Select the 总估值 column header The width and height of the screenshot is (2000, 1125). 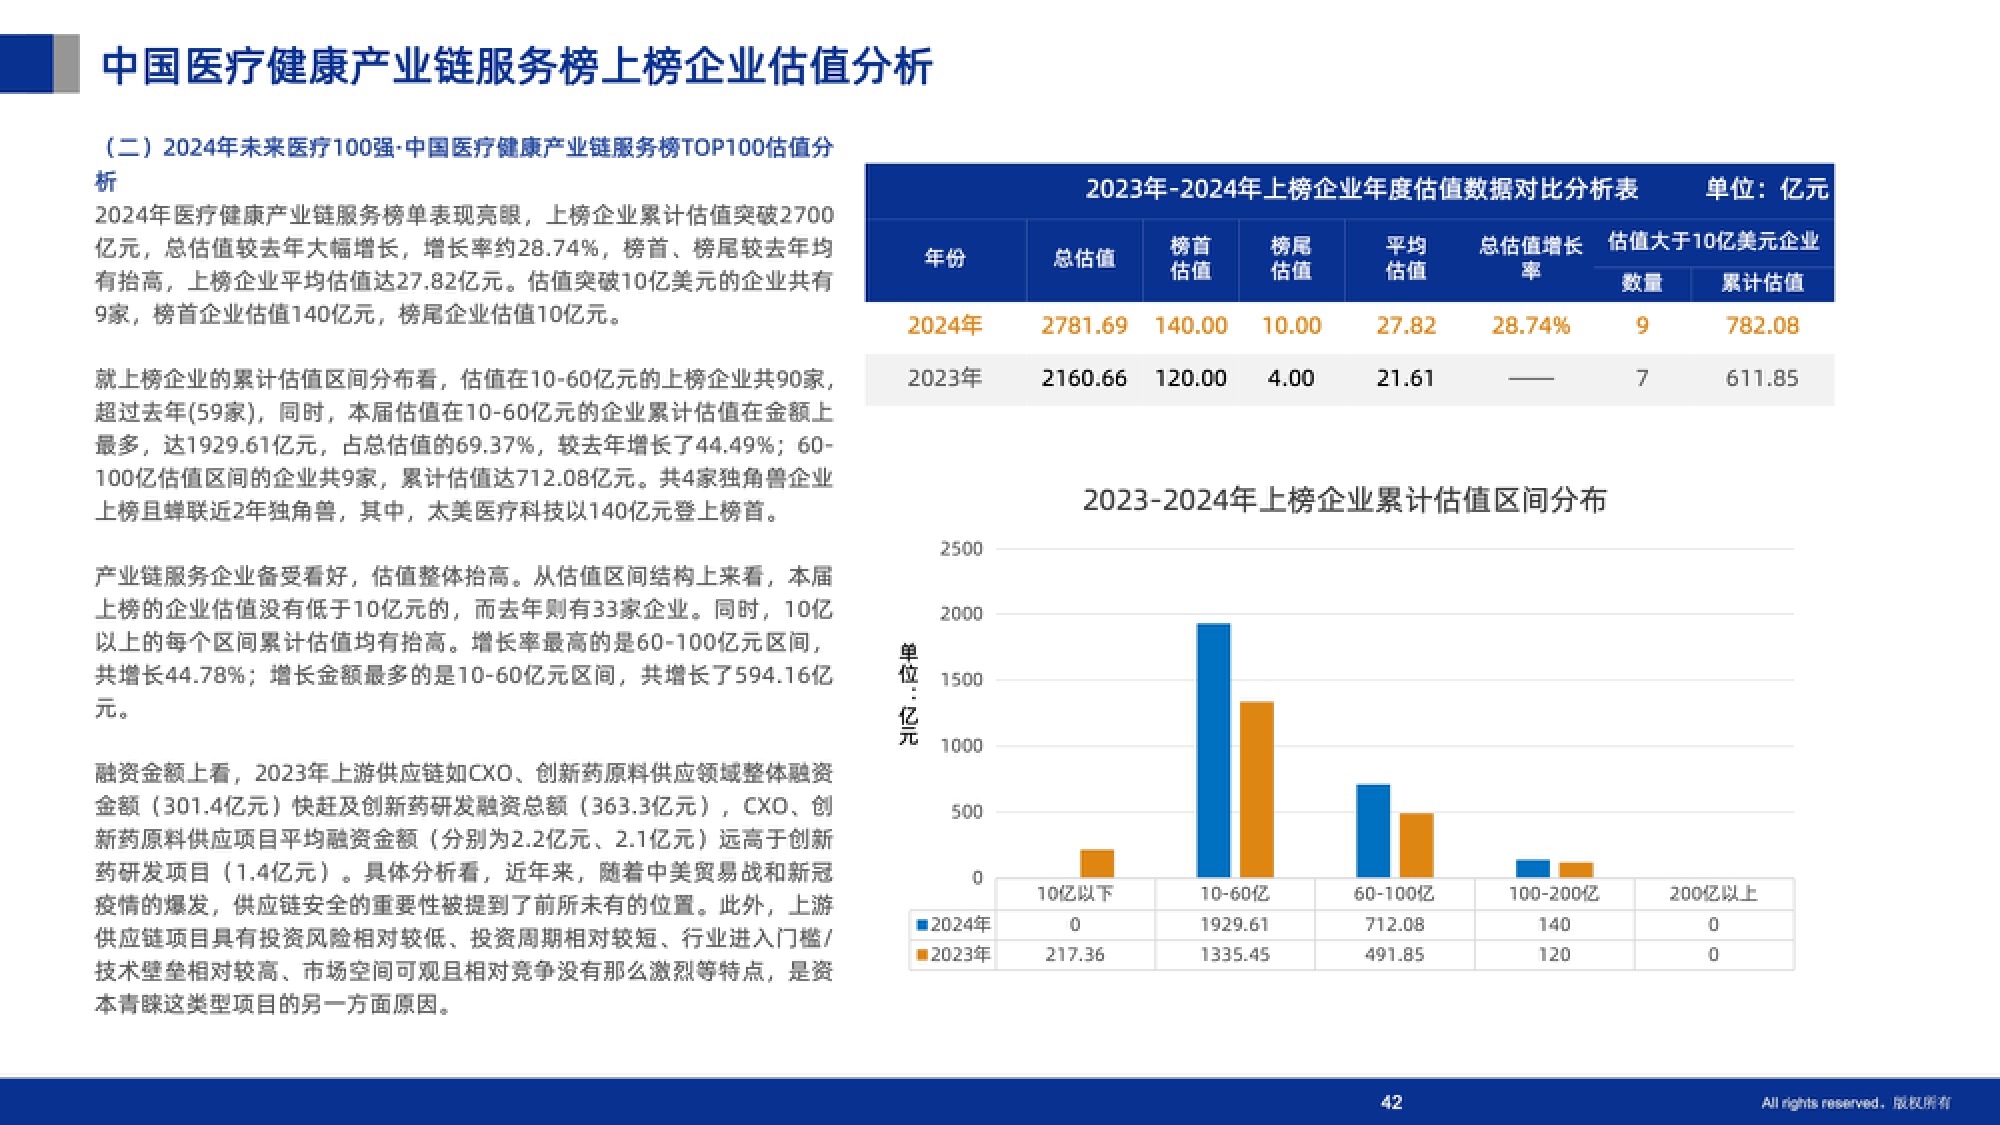pos(1084,258)
